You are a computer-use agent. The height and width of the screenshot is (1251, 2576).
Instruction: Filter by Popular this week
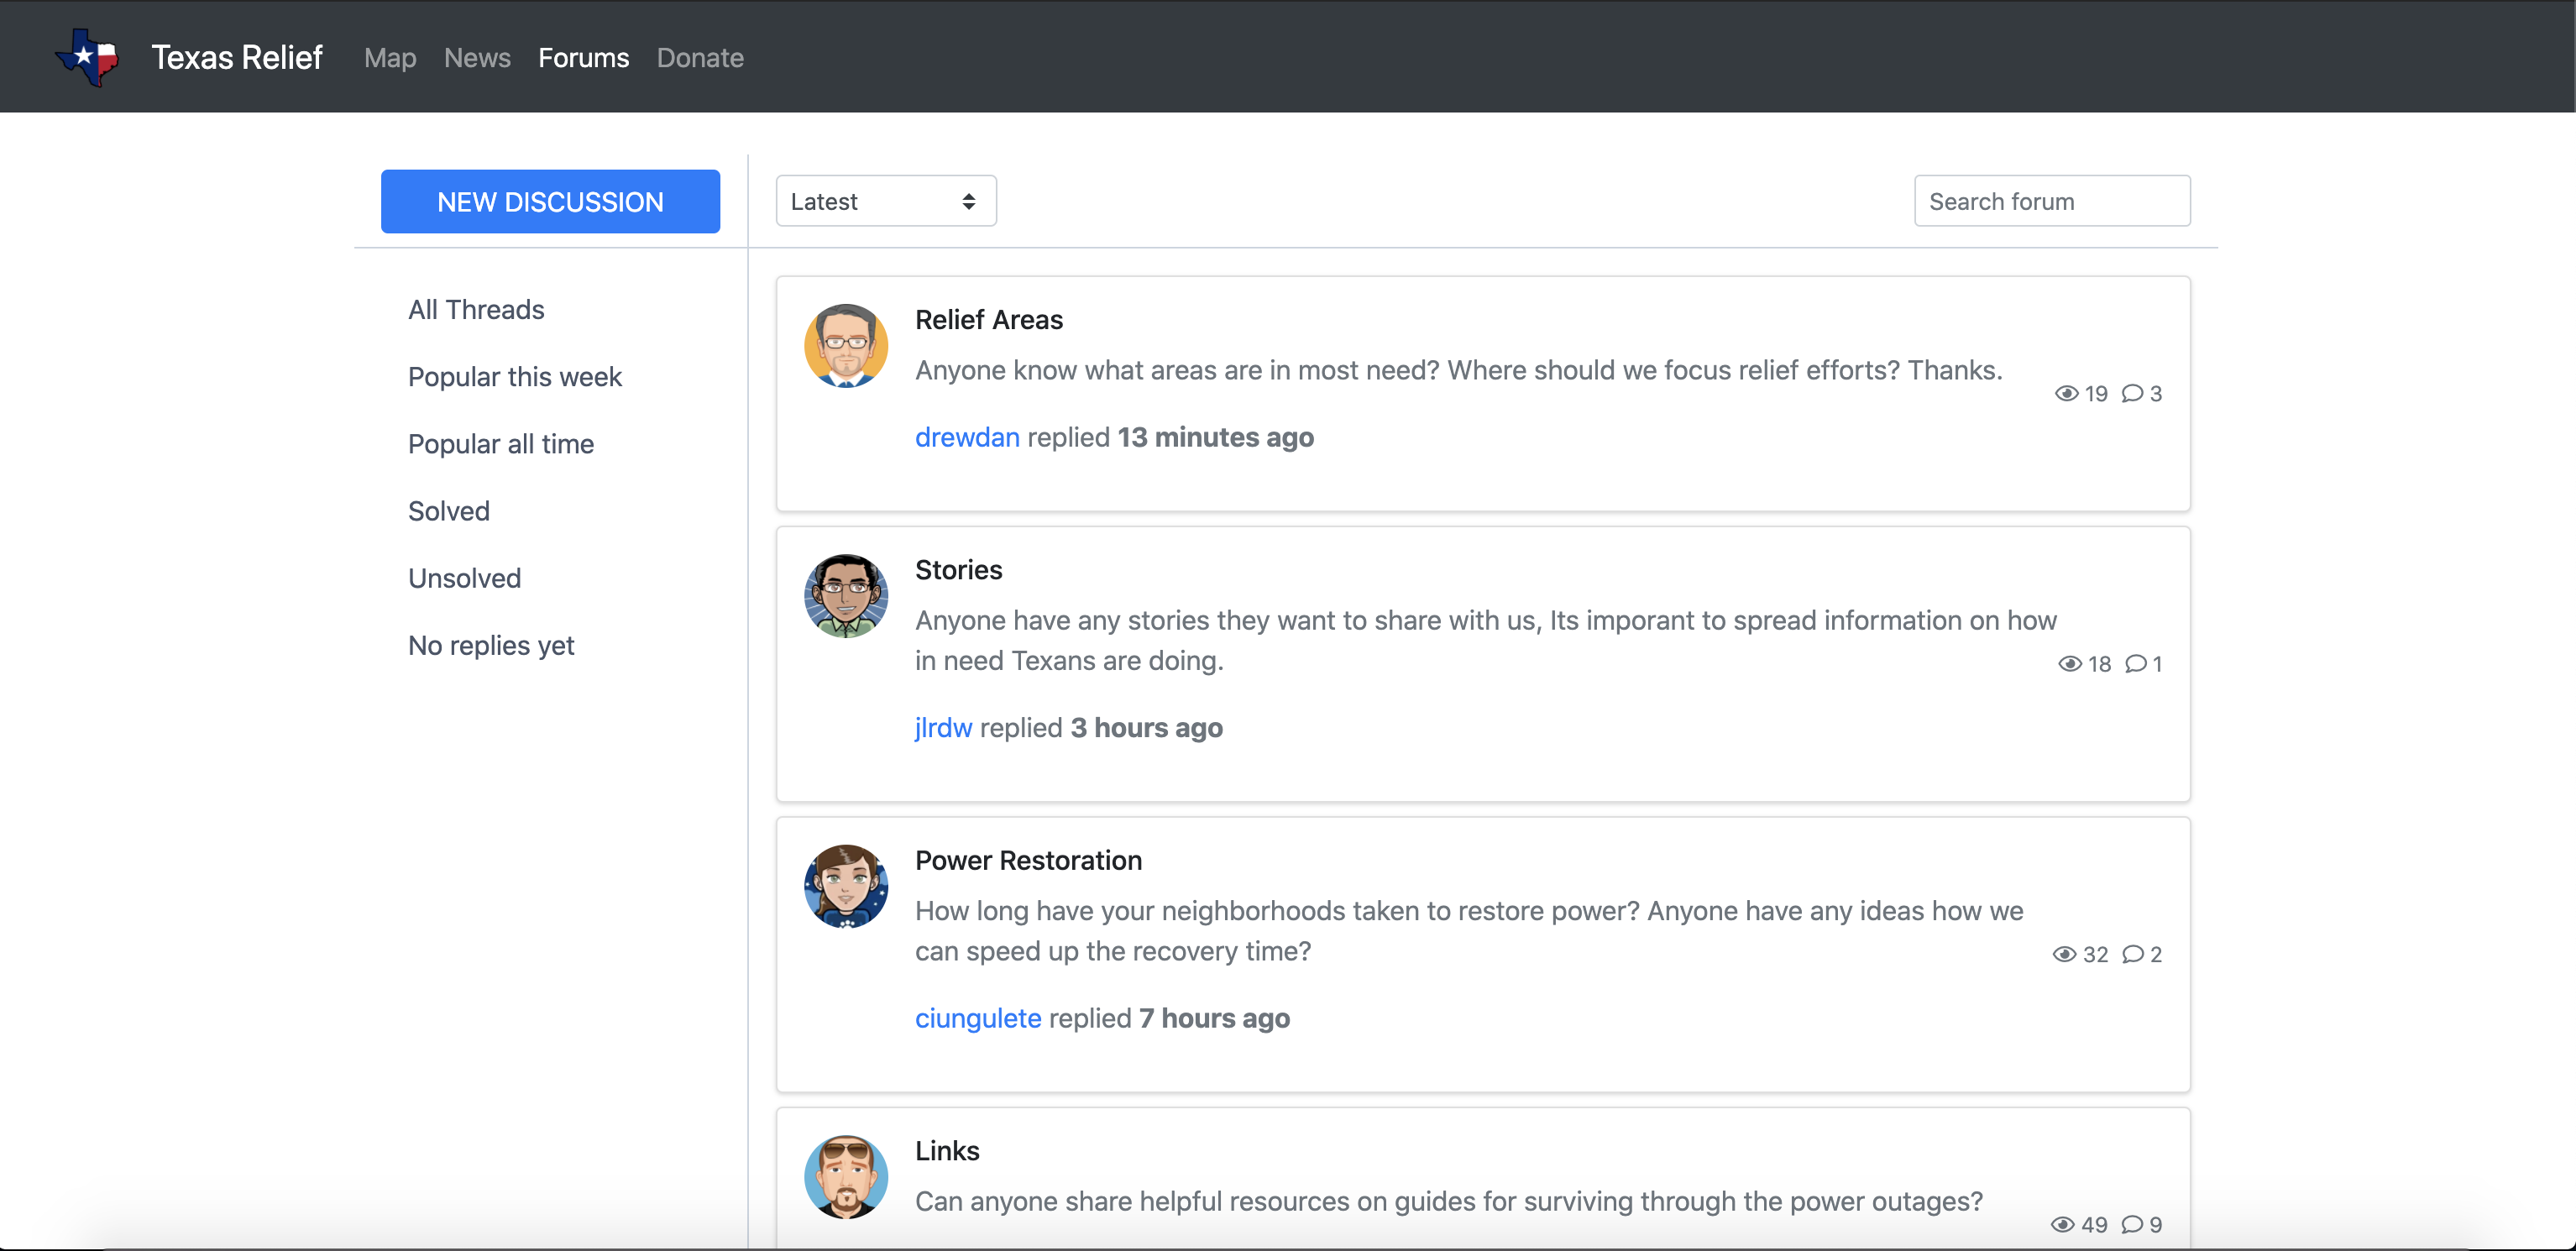[x=514, y=377]
